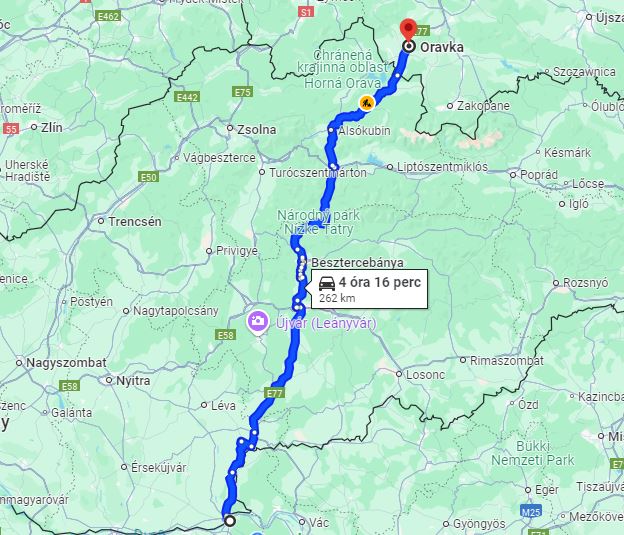The image size is (624, 535).
Task: Click the car icon in the travel time box
Action: click(327, 283)
